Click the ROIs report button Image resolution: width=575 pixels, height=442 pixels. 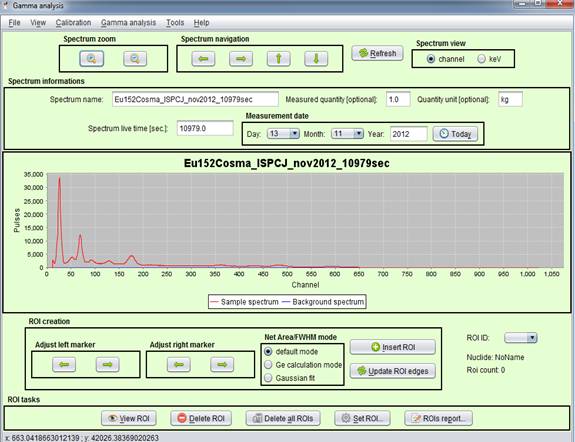click(438, 418)
